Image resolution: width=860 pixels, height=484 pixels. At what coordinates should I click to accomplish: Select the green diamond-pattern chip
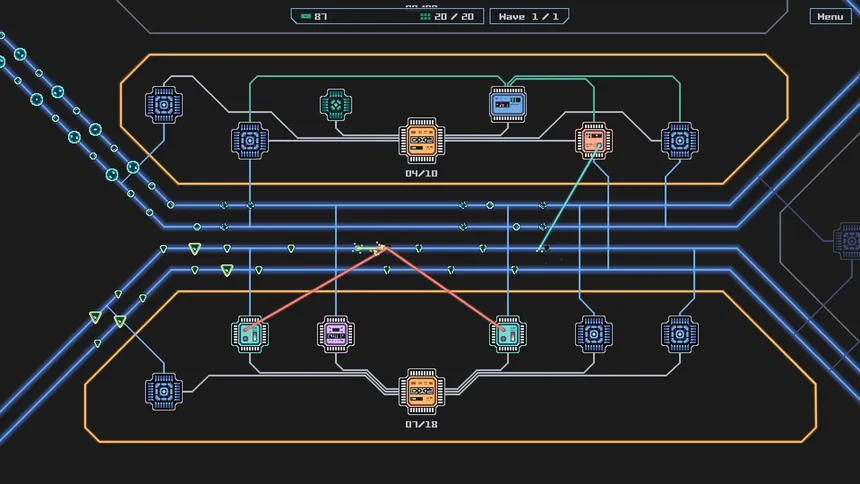336,104
